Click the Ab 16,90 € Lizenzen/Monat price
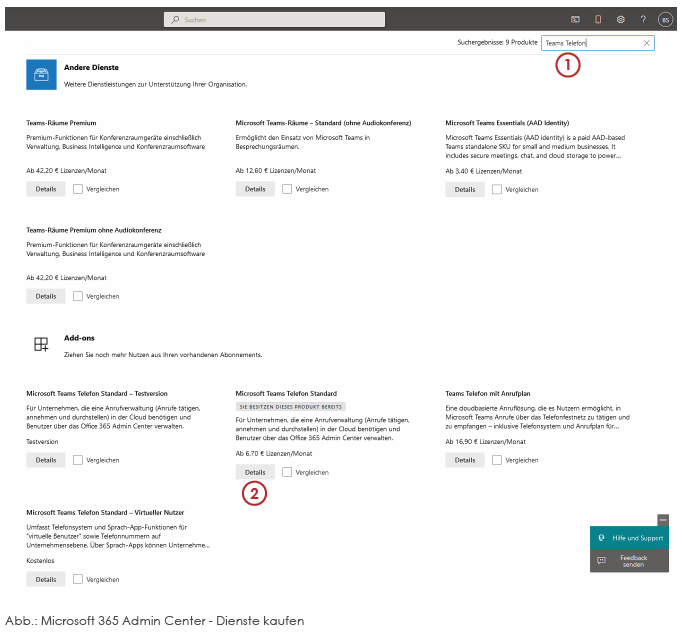Screen dimensions: 682x638 click(485, 441)
